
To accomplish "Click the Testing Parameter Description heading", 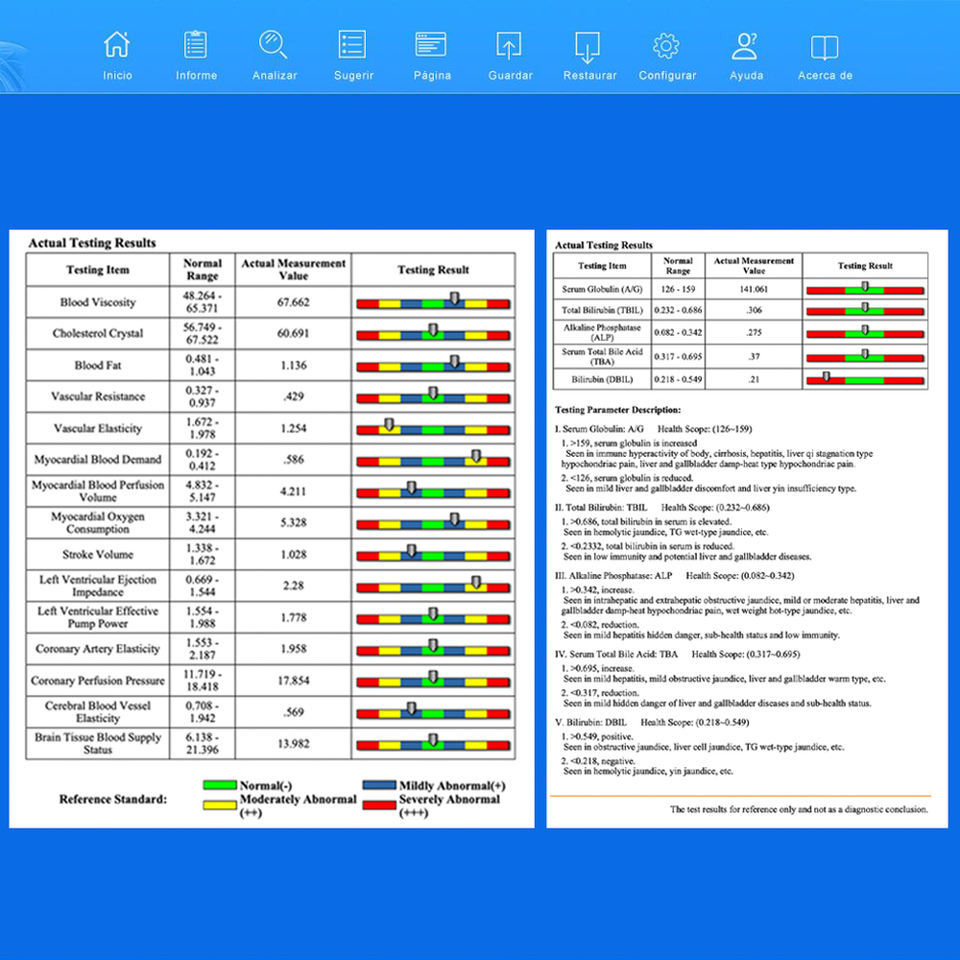I will (x=618, y=410).
